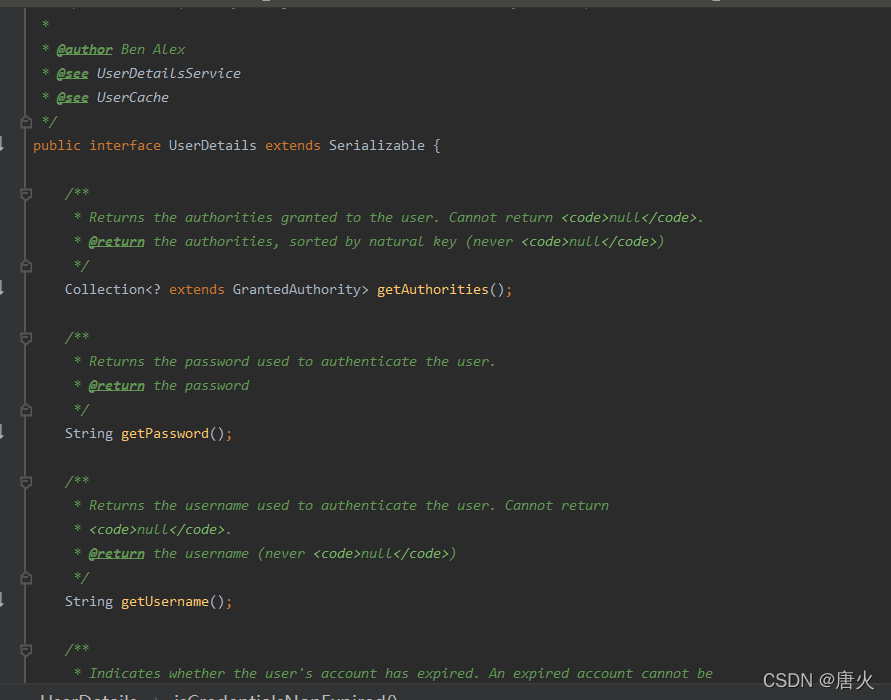Click 'String' return type before getUsername()

[x=89, y=602]
